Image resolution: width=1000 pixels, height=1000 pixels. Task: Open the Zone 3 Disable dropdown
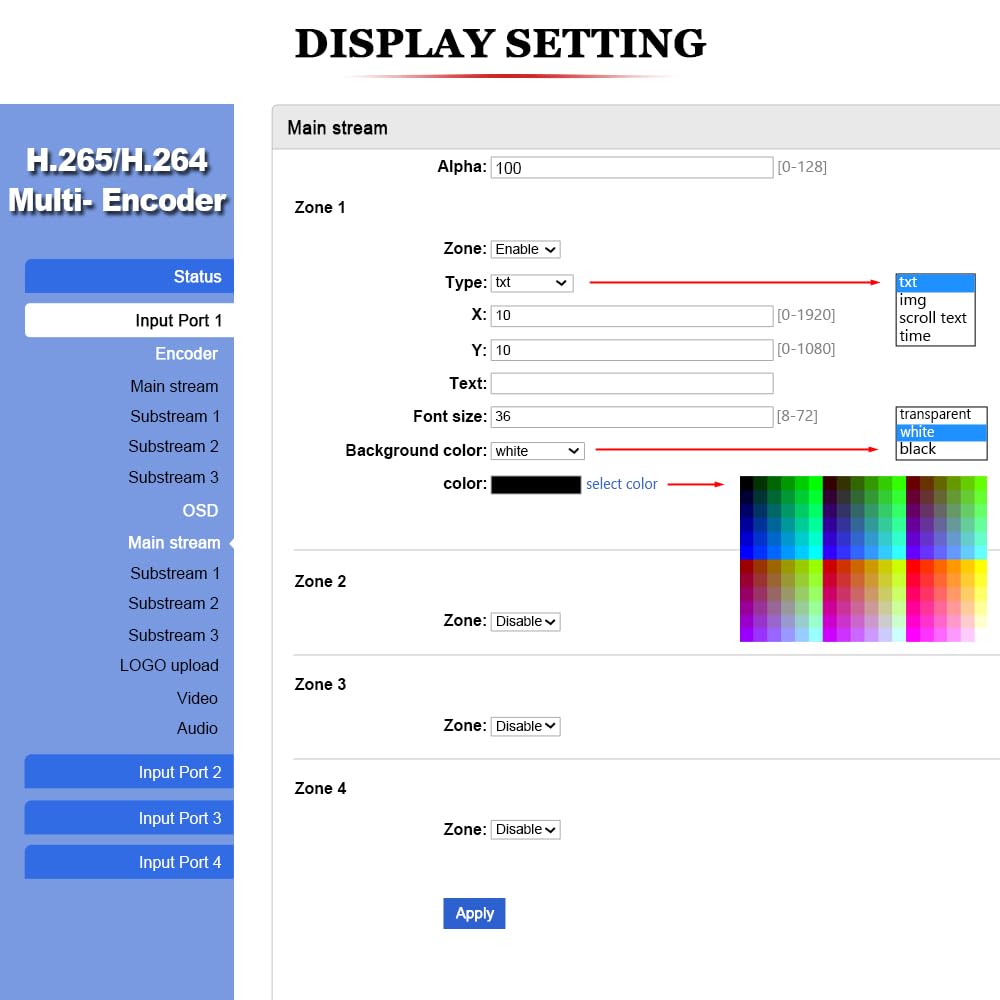click(525, 726)
